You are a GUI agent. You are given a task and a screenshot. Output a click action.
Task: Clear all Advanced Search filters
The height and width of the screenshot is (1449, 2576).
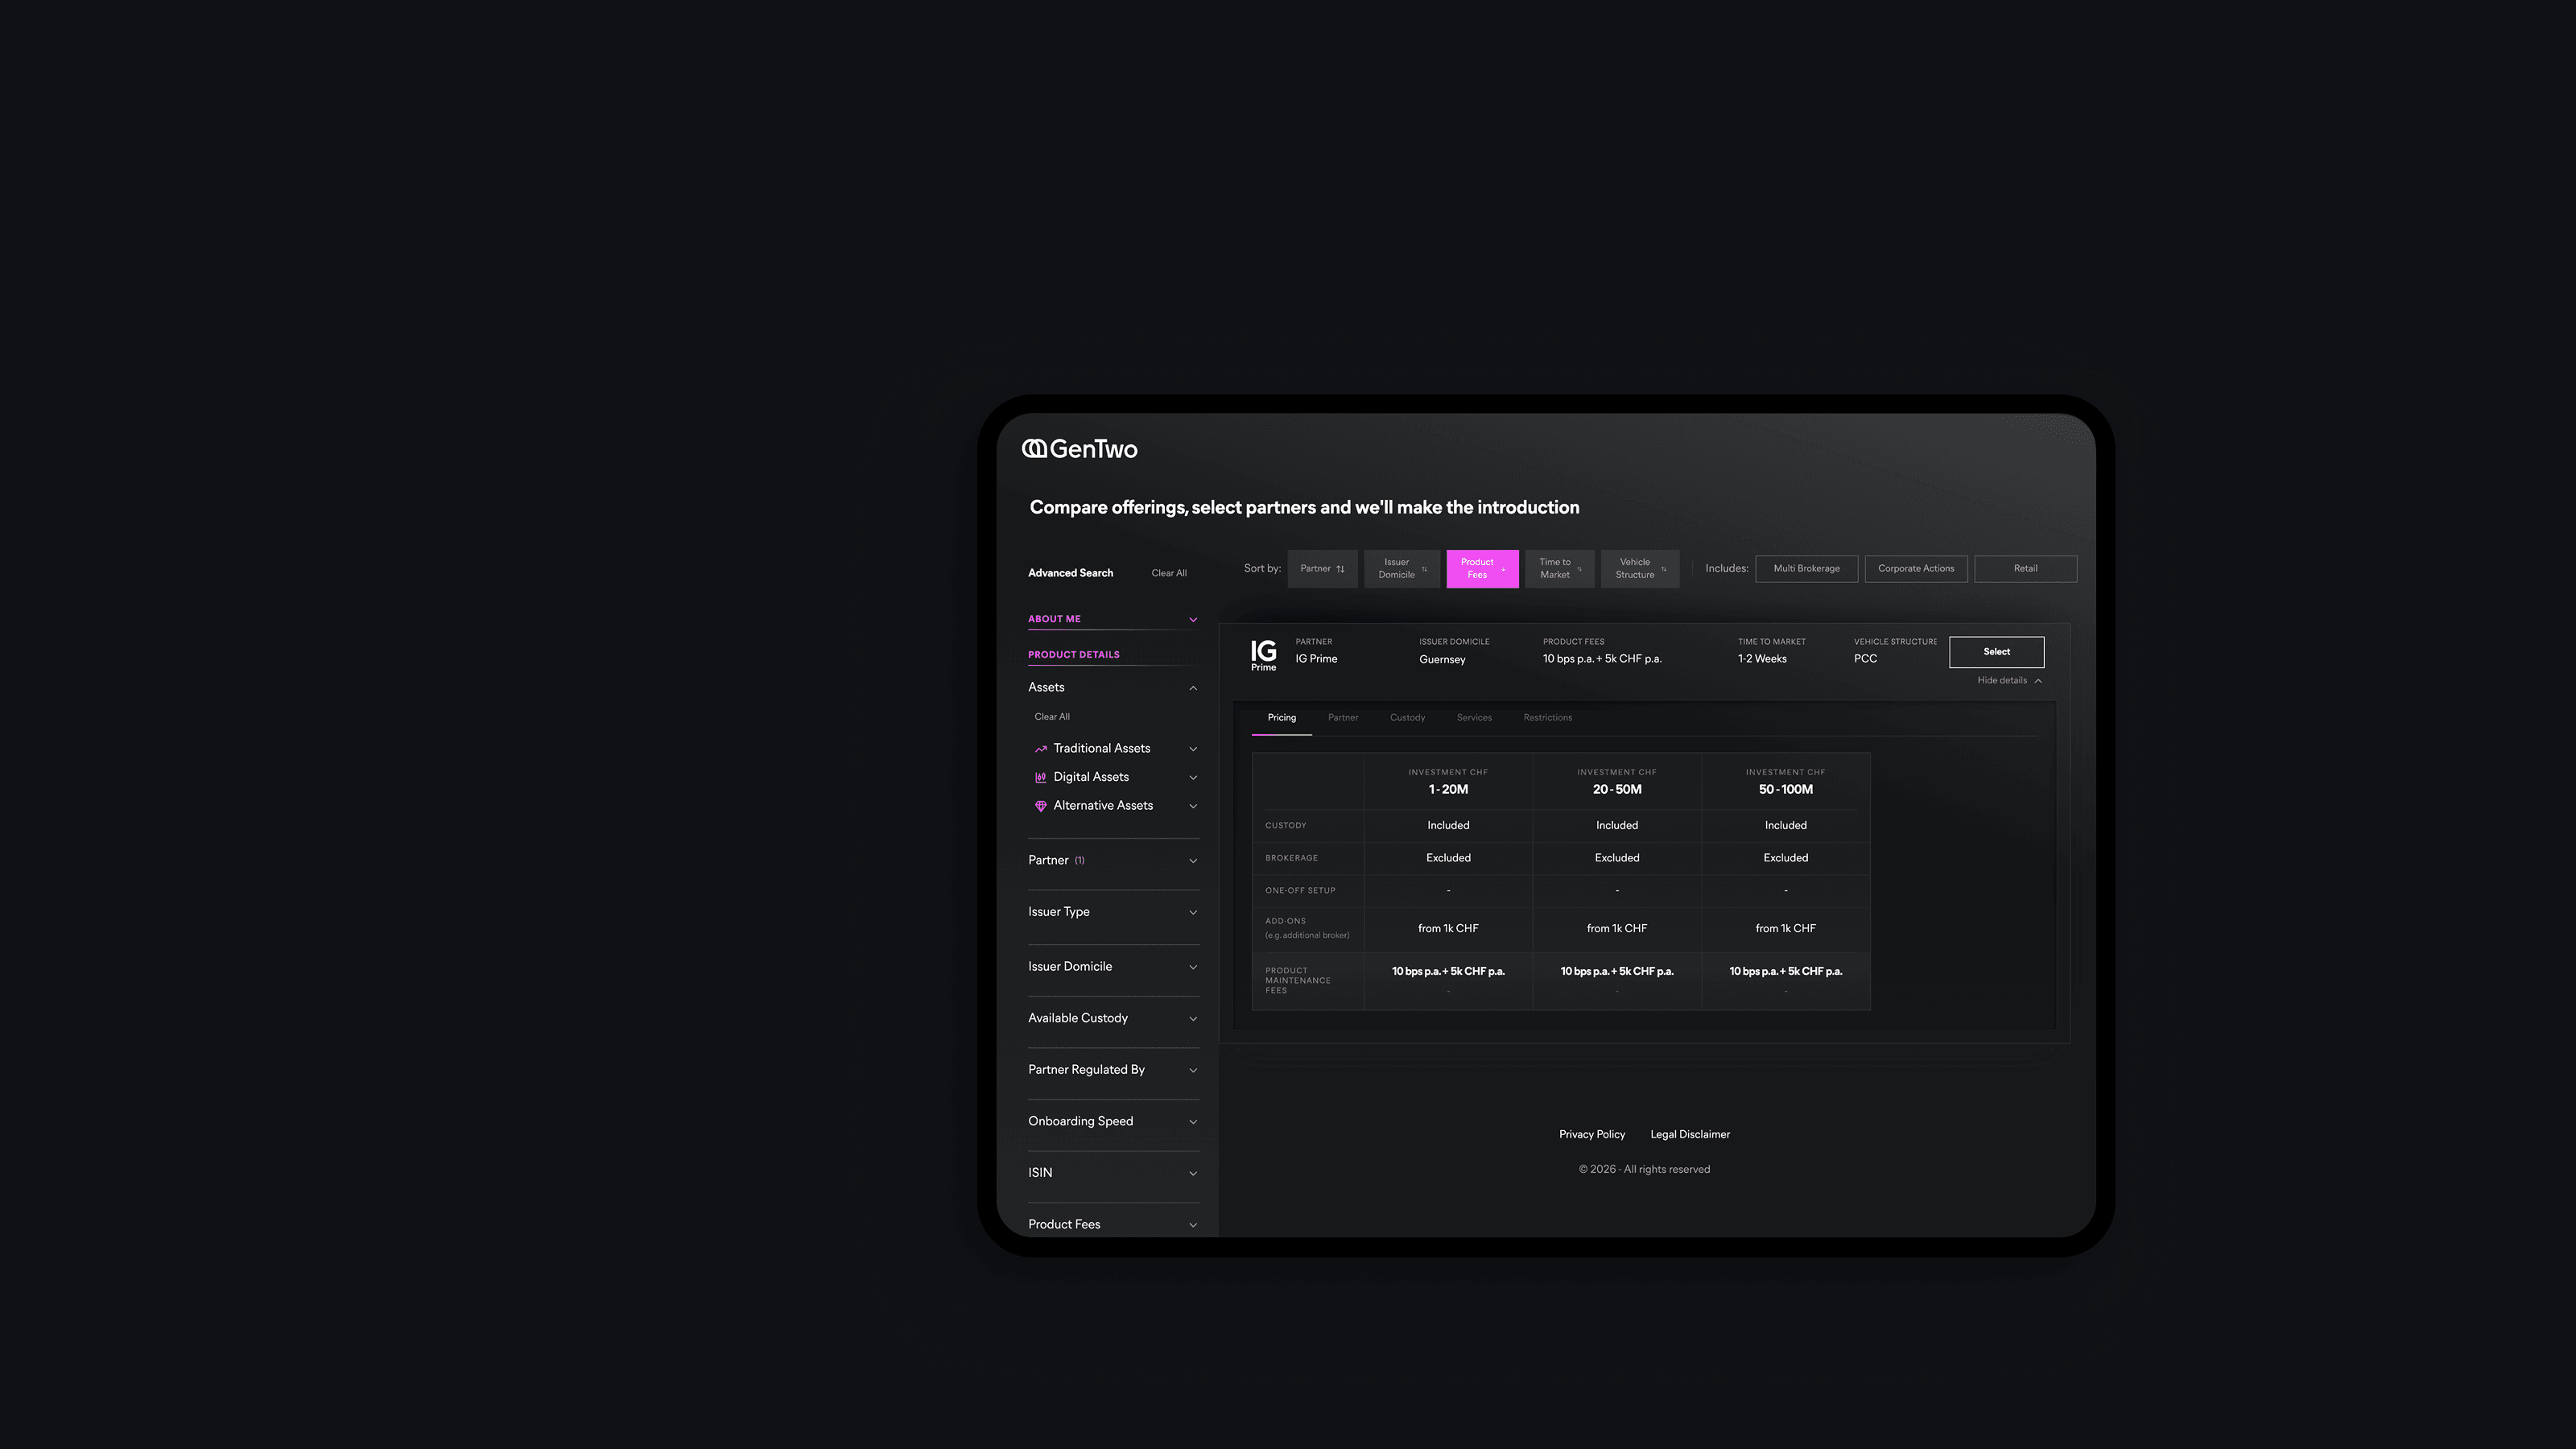[x=1168, y=574]
